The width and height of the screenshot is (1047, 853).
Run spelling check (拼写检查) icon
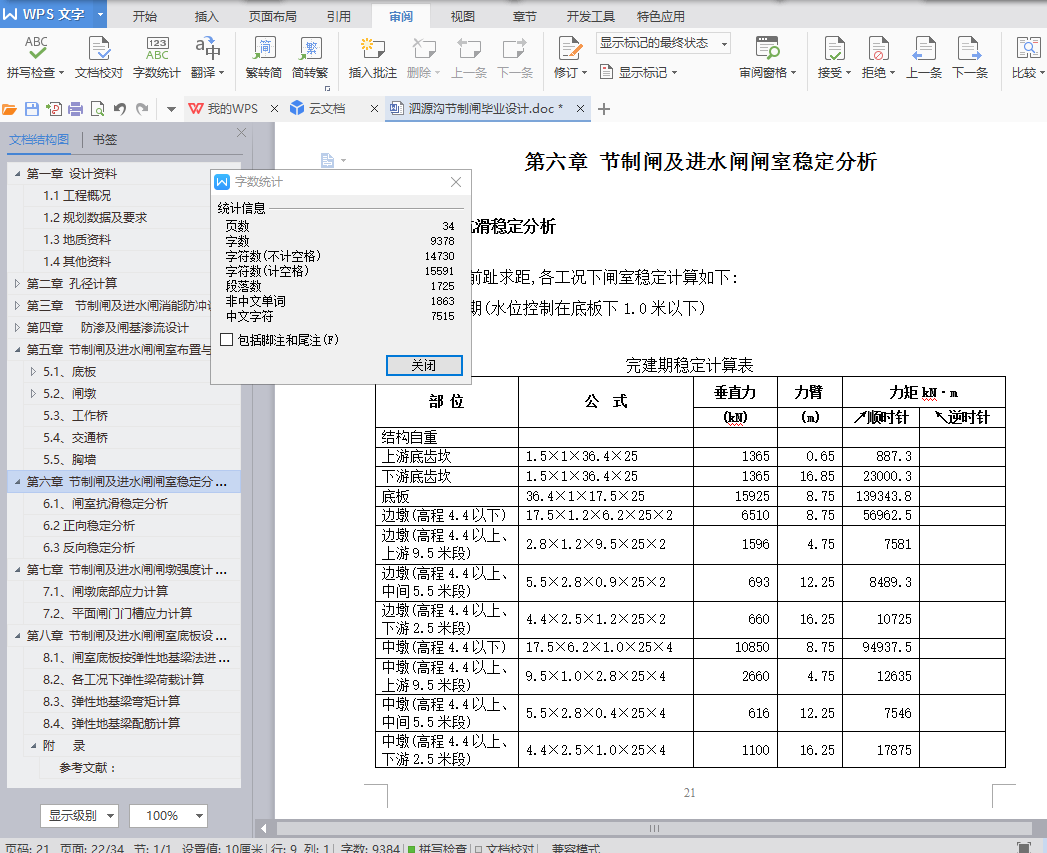point(36,48)
